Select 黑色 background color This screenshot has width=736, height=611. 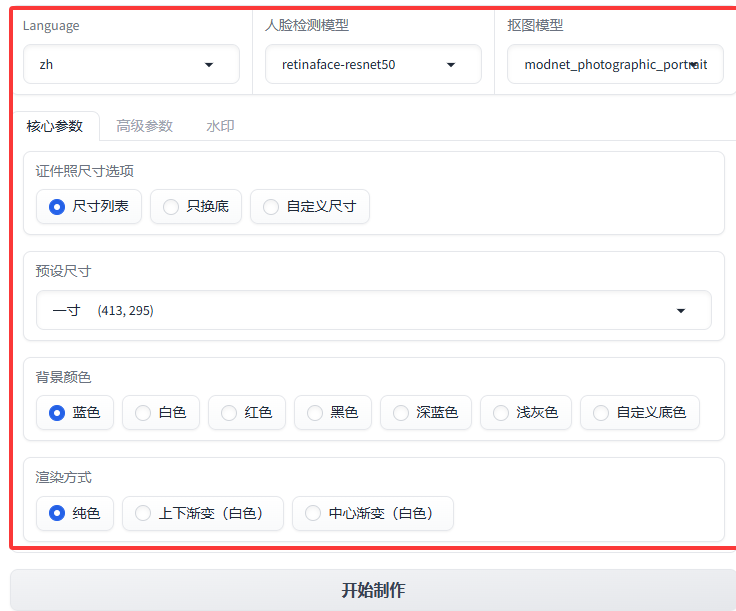[333, 412]
